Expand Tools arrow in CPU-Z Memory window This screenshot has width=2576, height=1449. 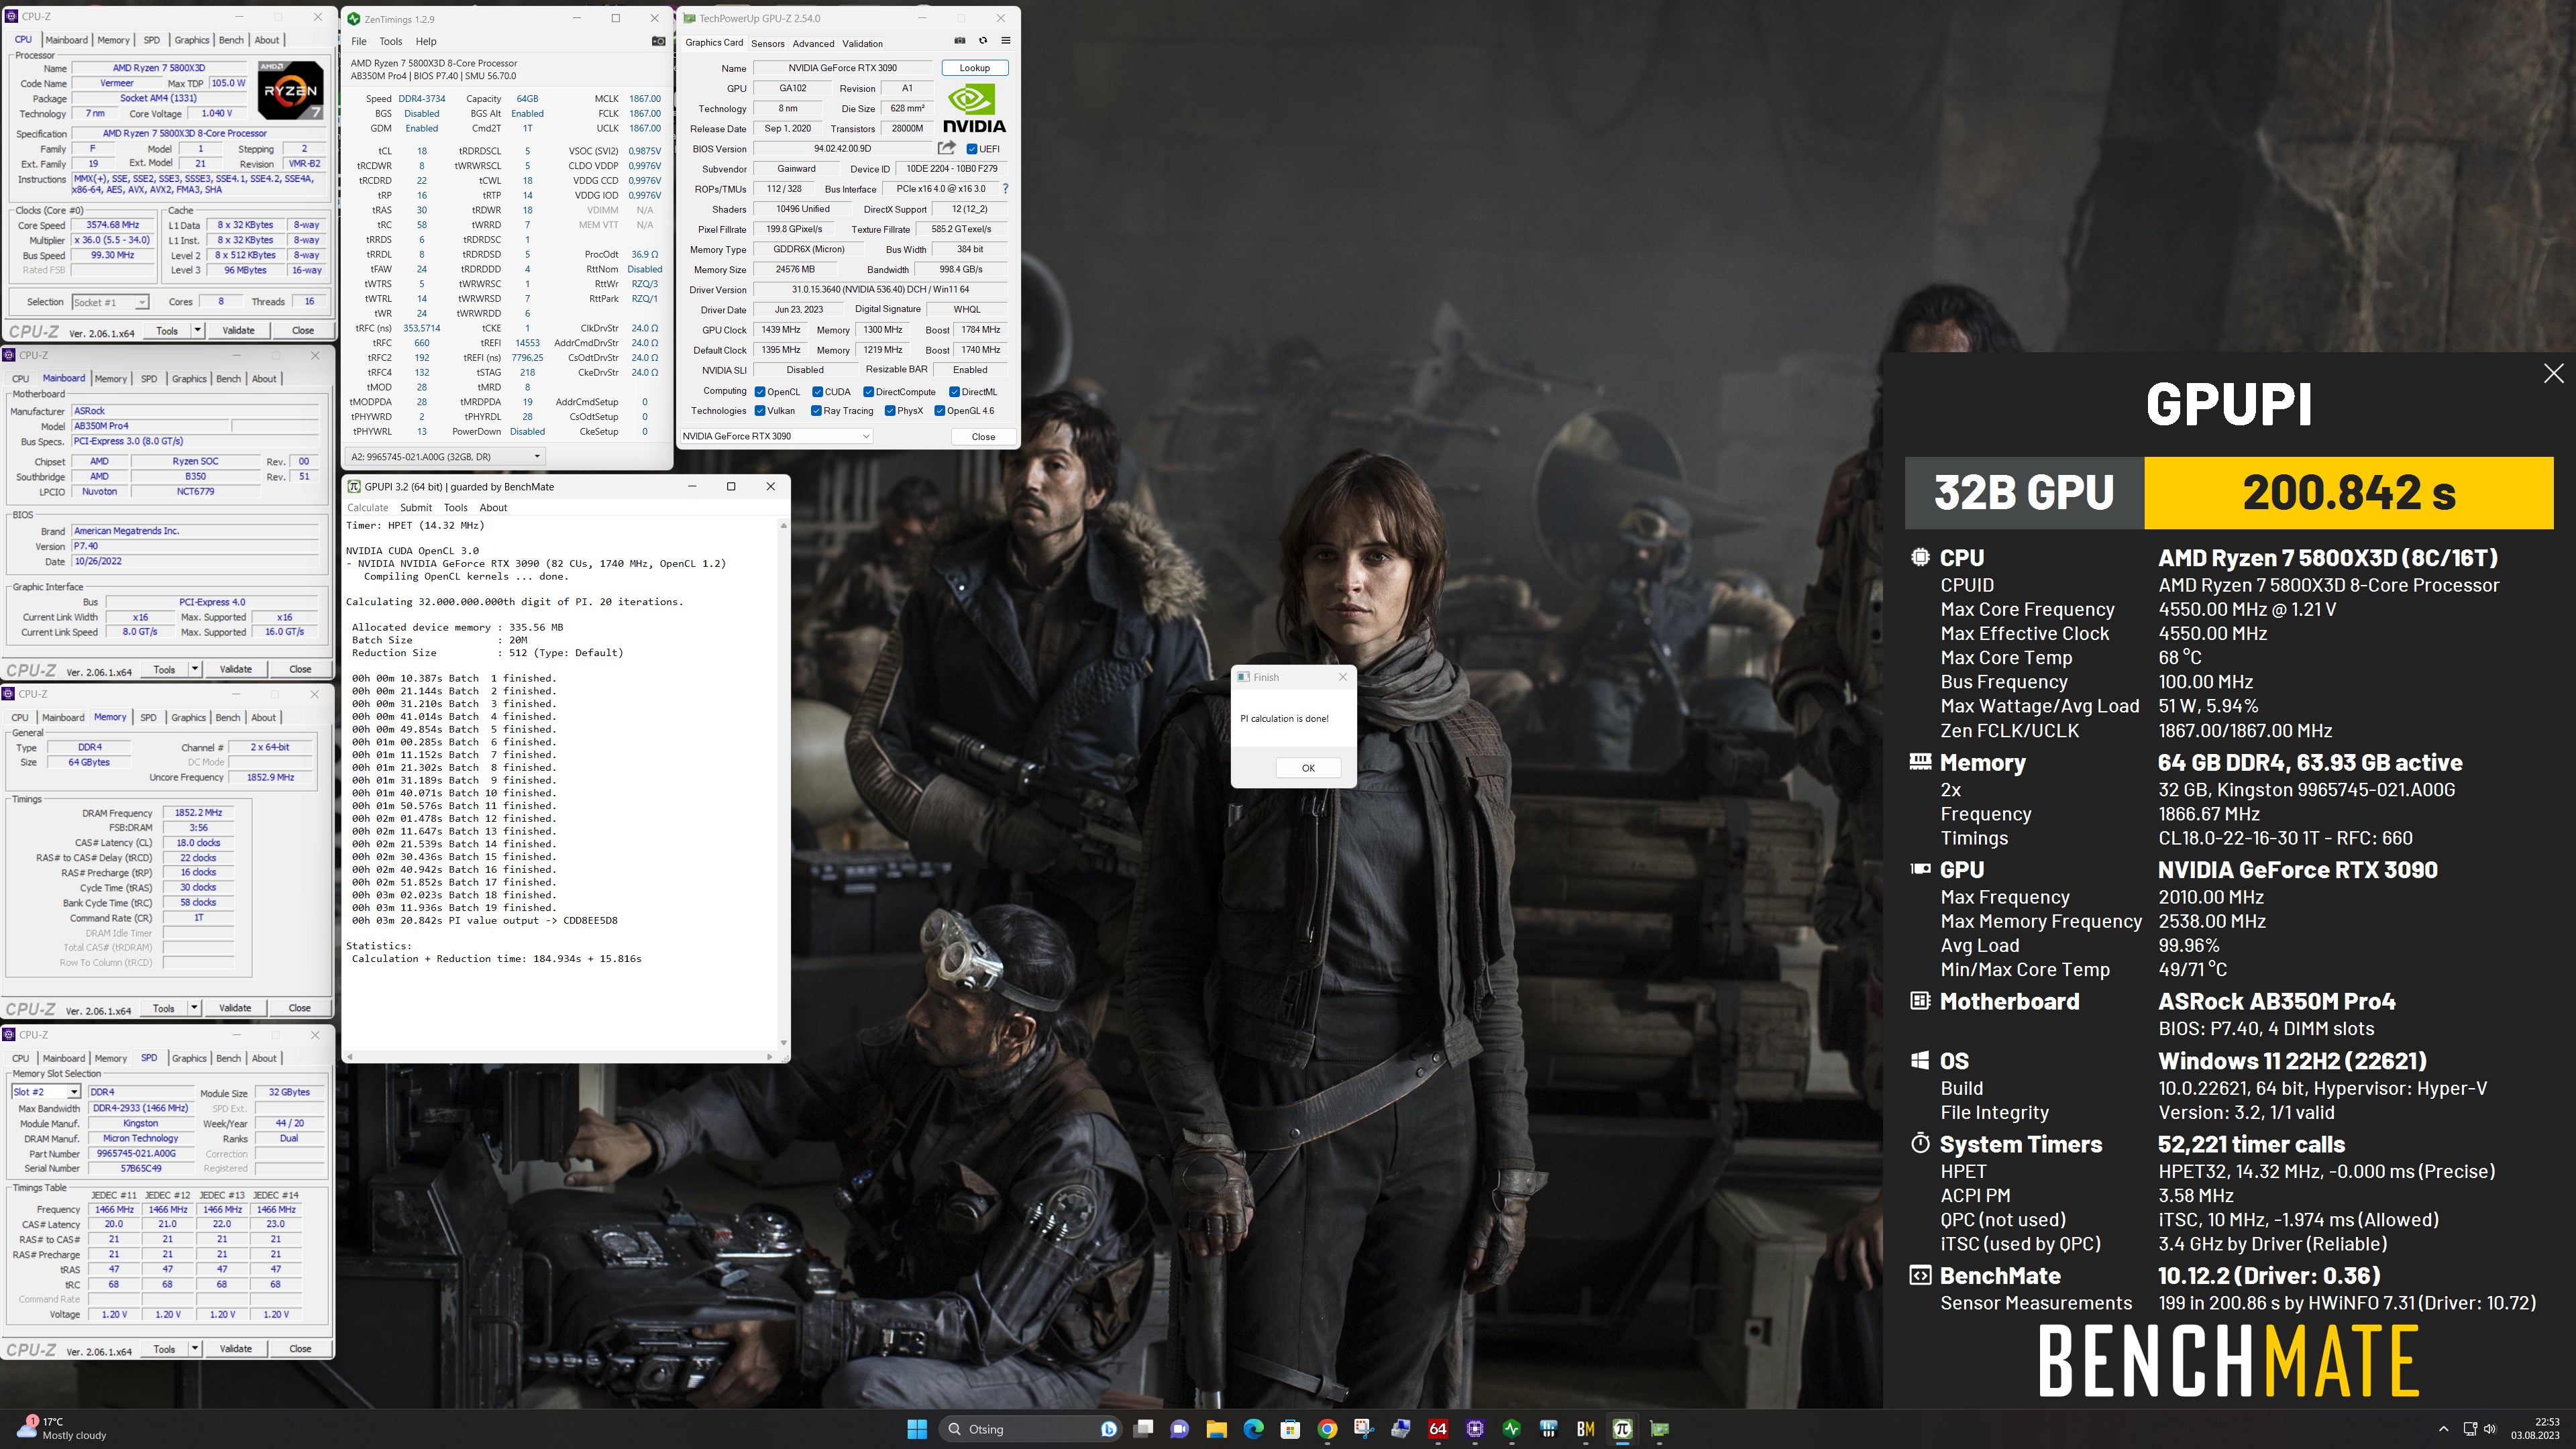[x=194, y=1008]
